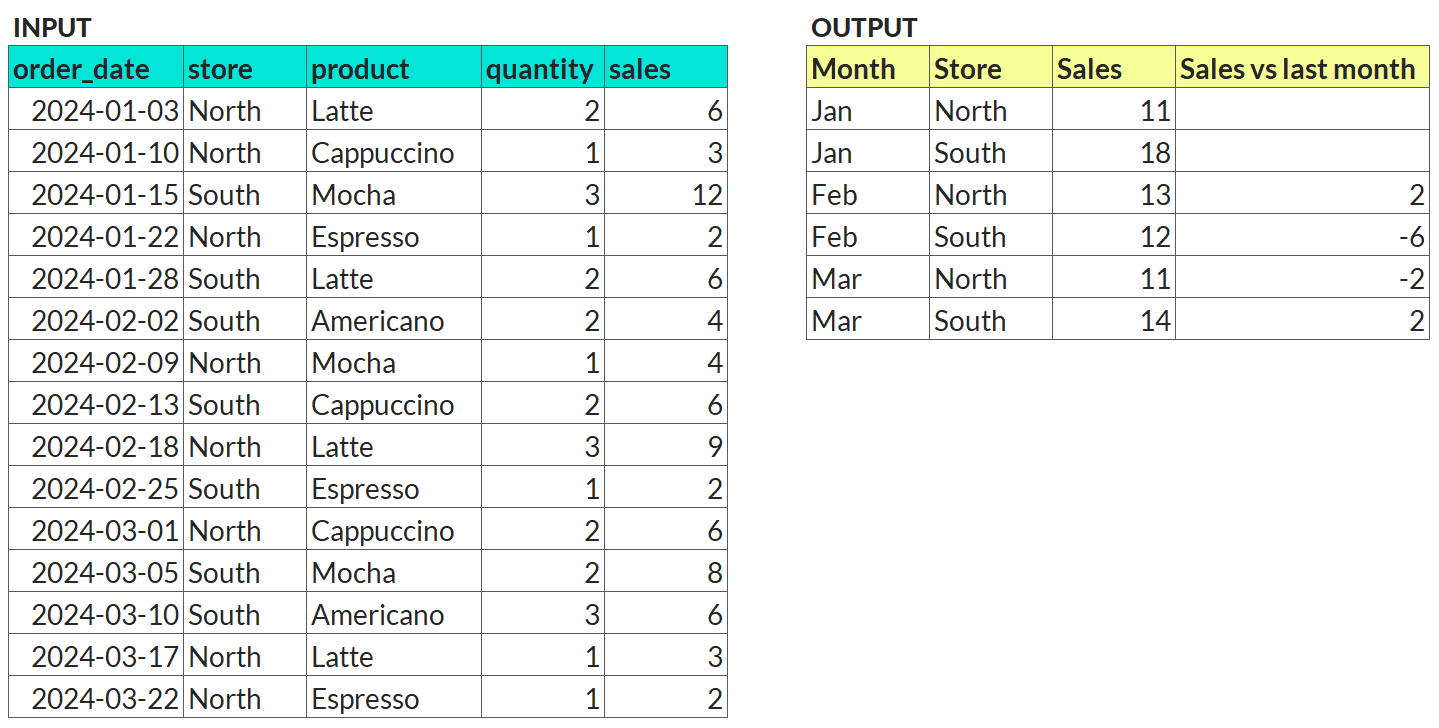Click the OUTPUT label above the table
The height and width of the screenshot is (728, 1439).
[864, 27]
